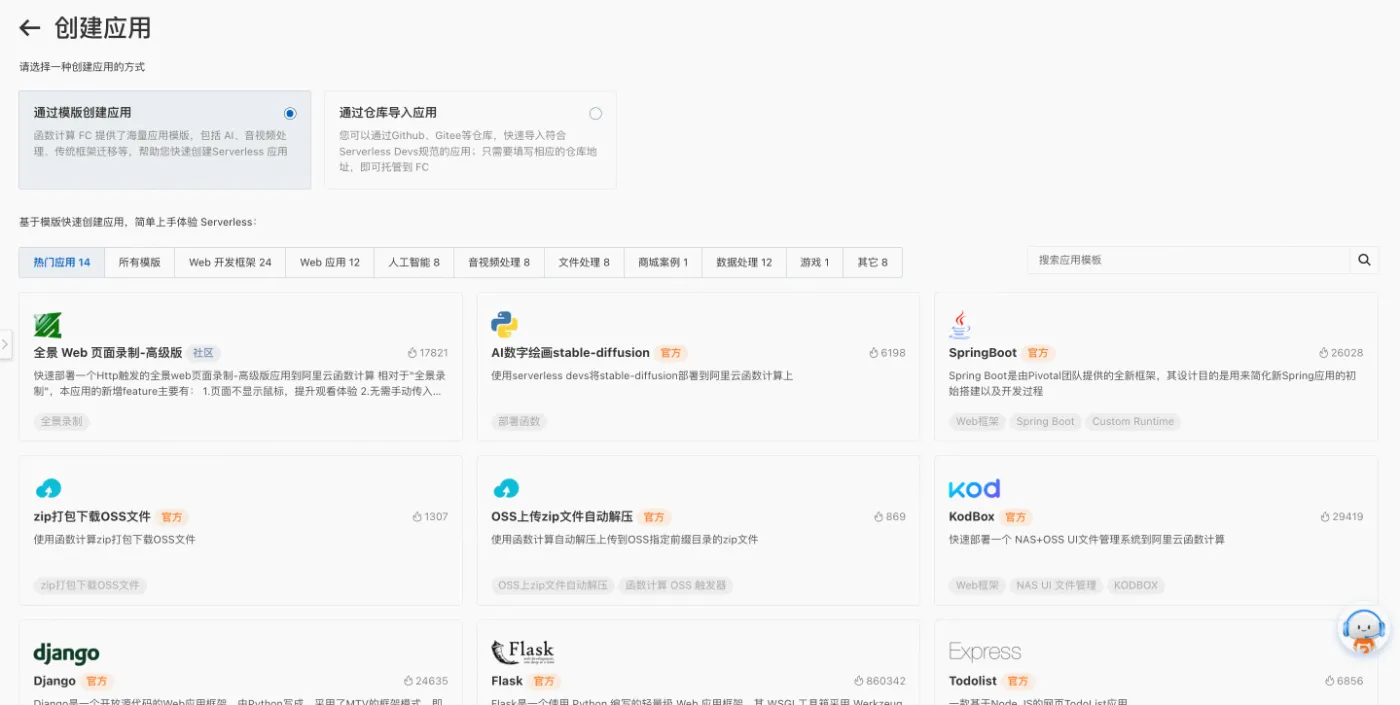Expand the left sidebar collapse handle
This screenshot has height=705, width=1400.
5,344
